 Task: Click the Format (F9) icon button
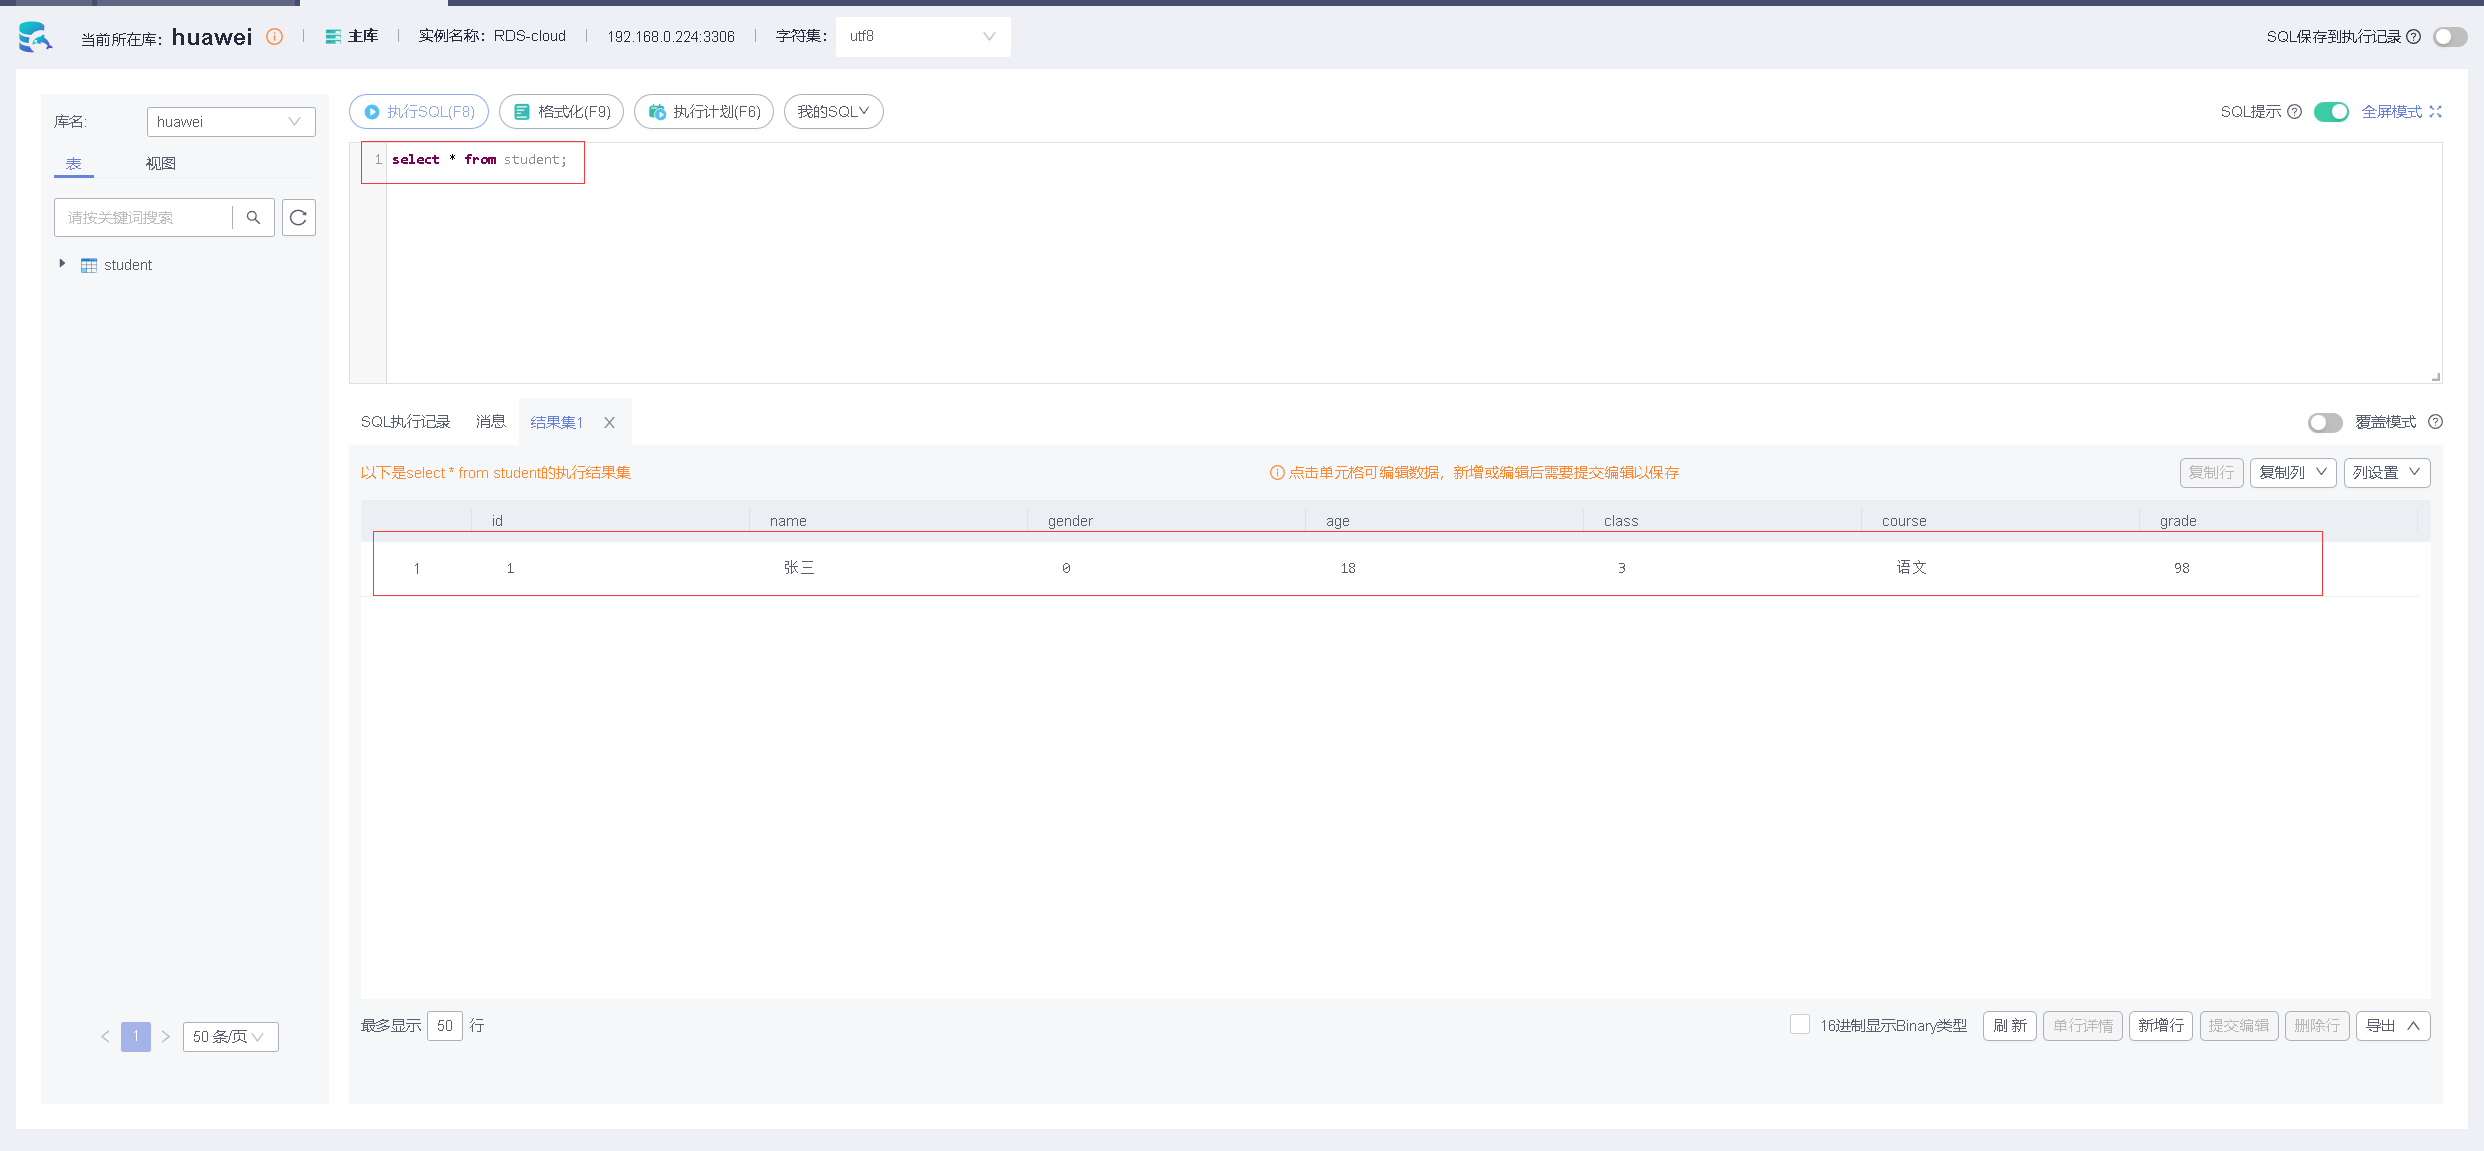tap(522, 112)
